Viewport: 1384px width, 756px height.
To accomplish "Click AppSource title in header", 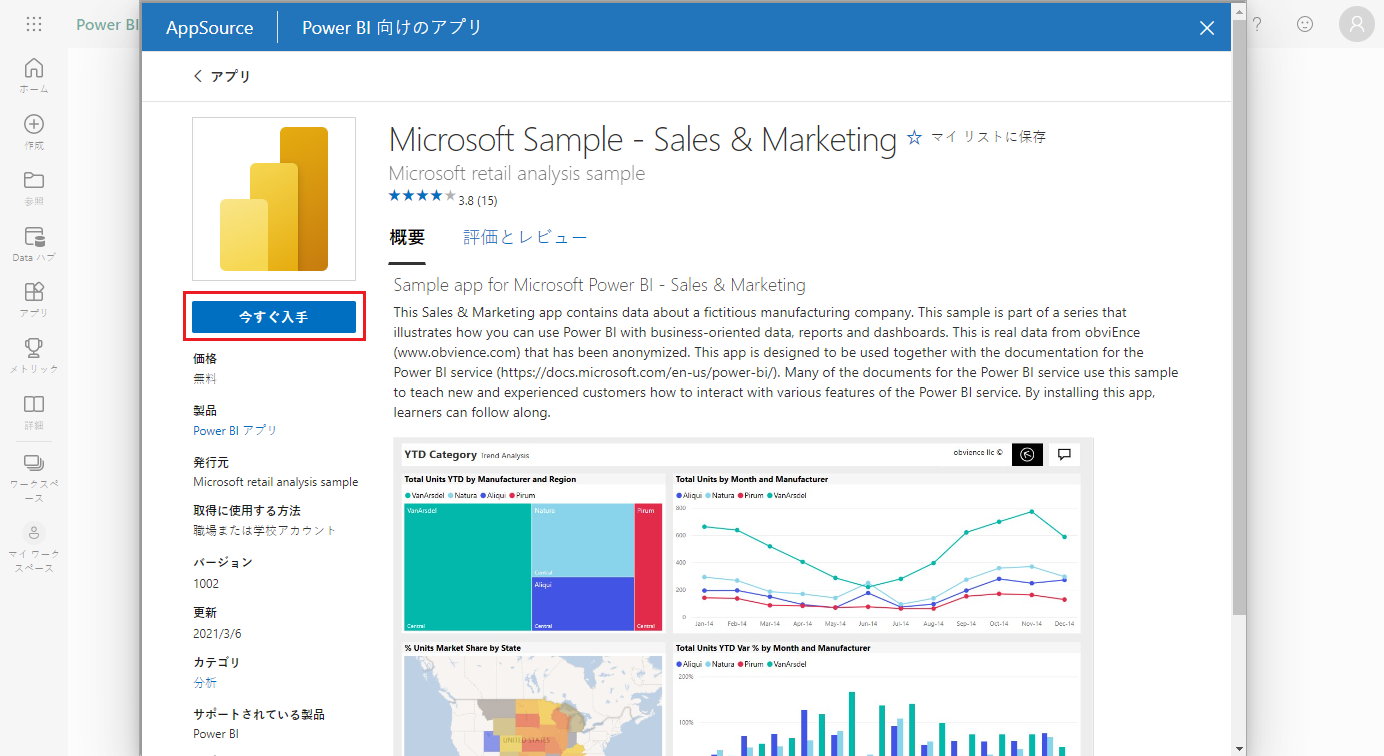I will click(x=210, y=28).
